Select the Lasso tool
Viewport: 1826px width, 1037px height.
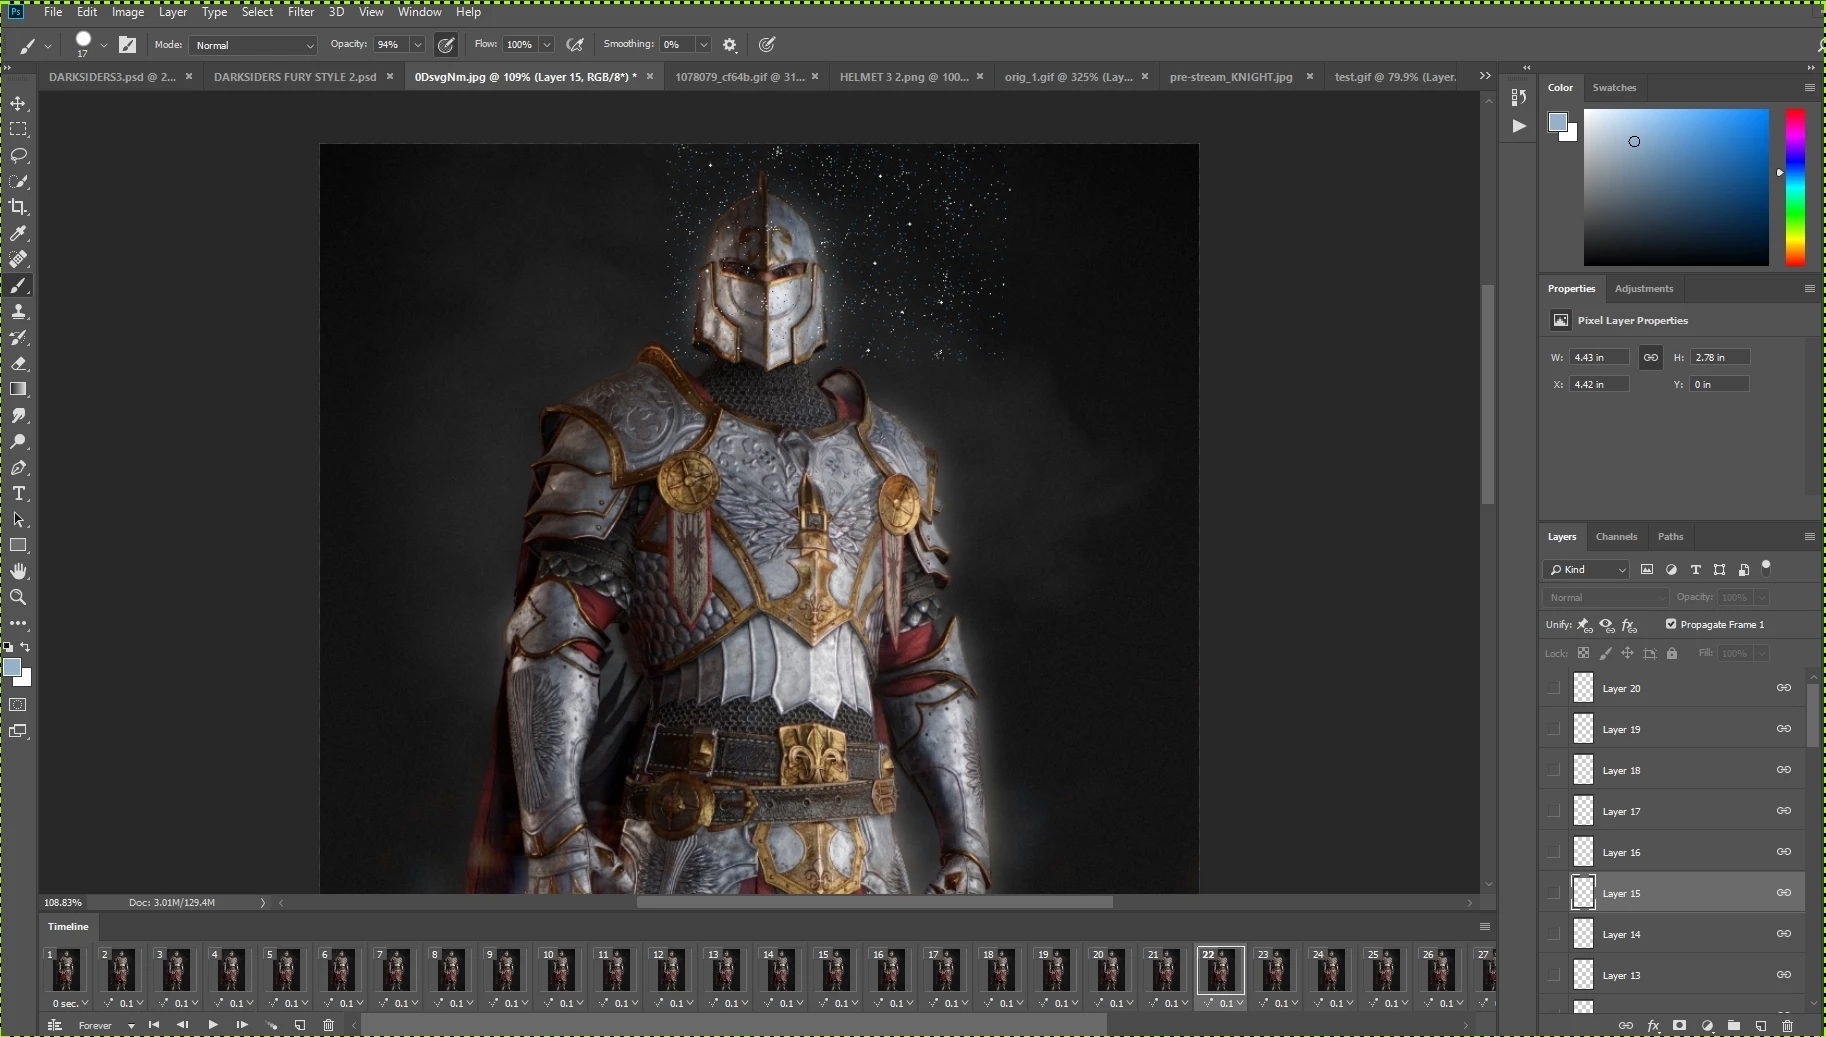tap(18, 156)
